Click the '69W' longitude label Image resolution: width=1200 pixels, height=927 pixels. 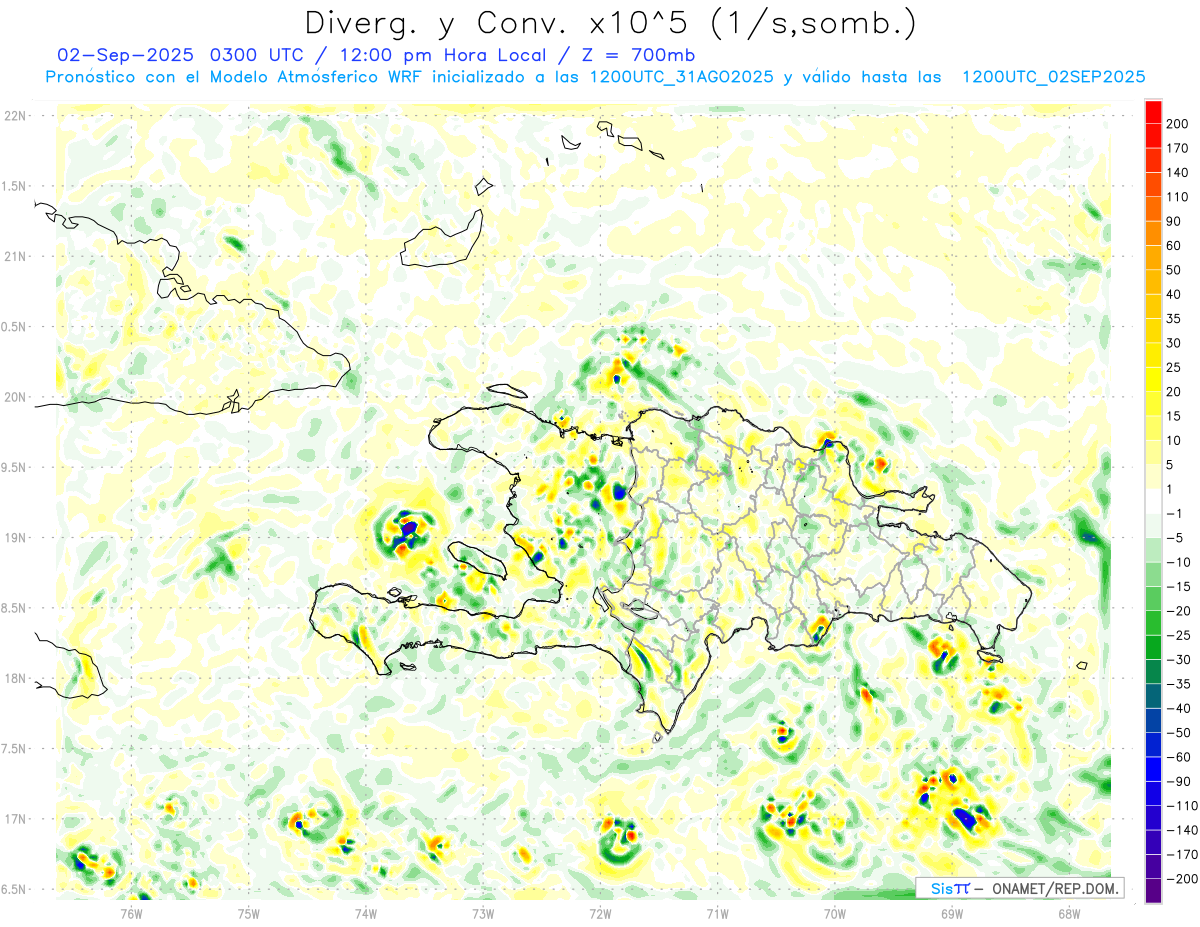click(952, 912)
